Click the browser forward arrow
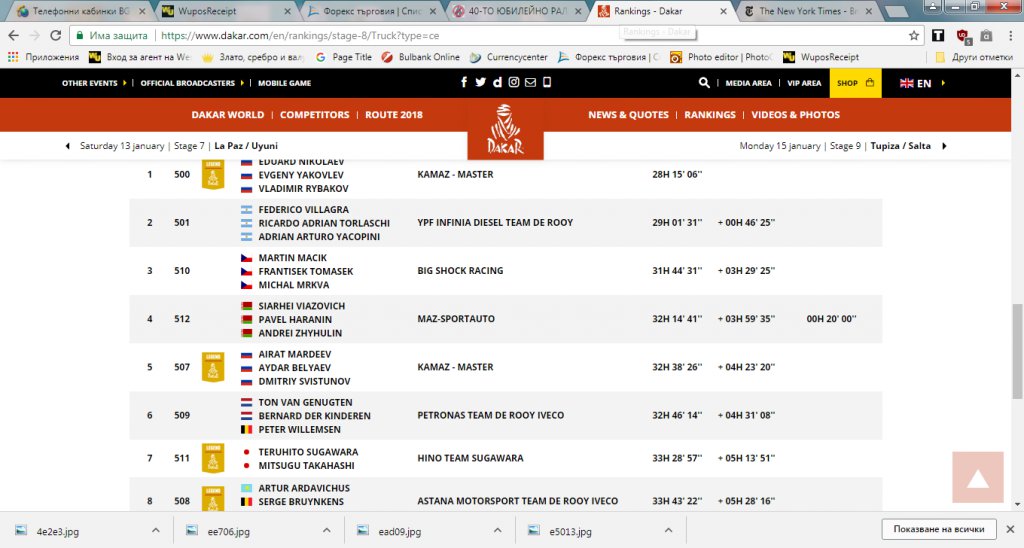Viewport: 1024px width, 548px height. [35, 35]
